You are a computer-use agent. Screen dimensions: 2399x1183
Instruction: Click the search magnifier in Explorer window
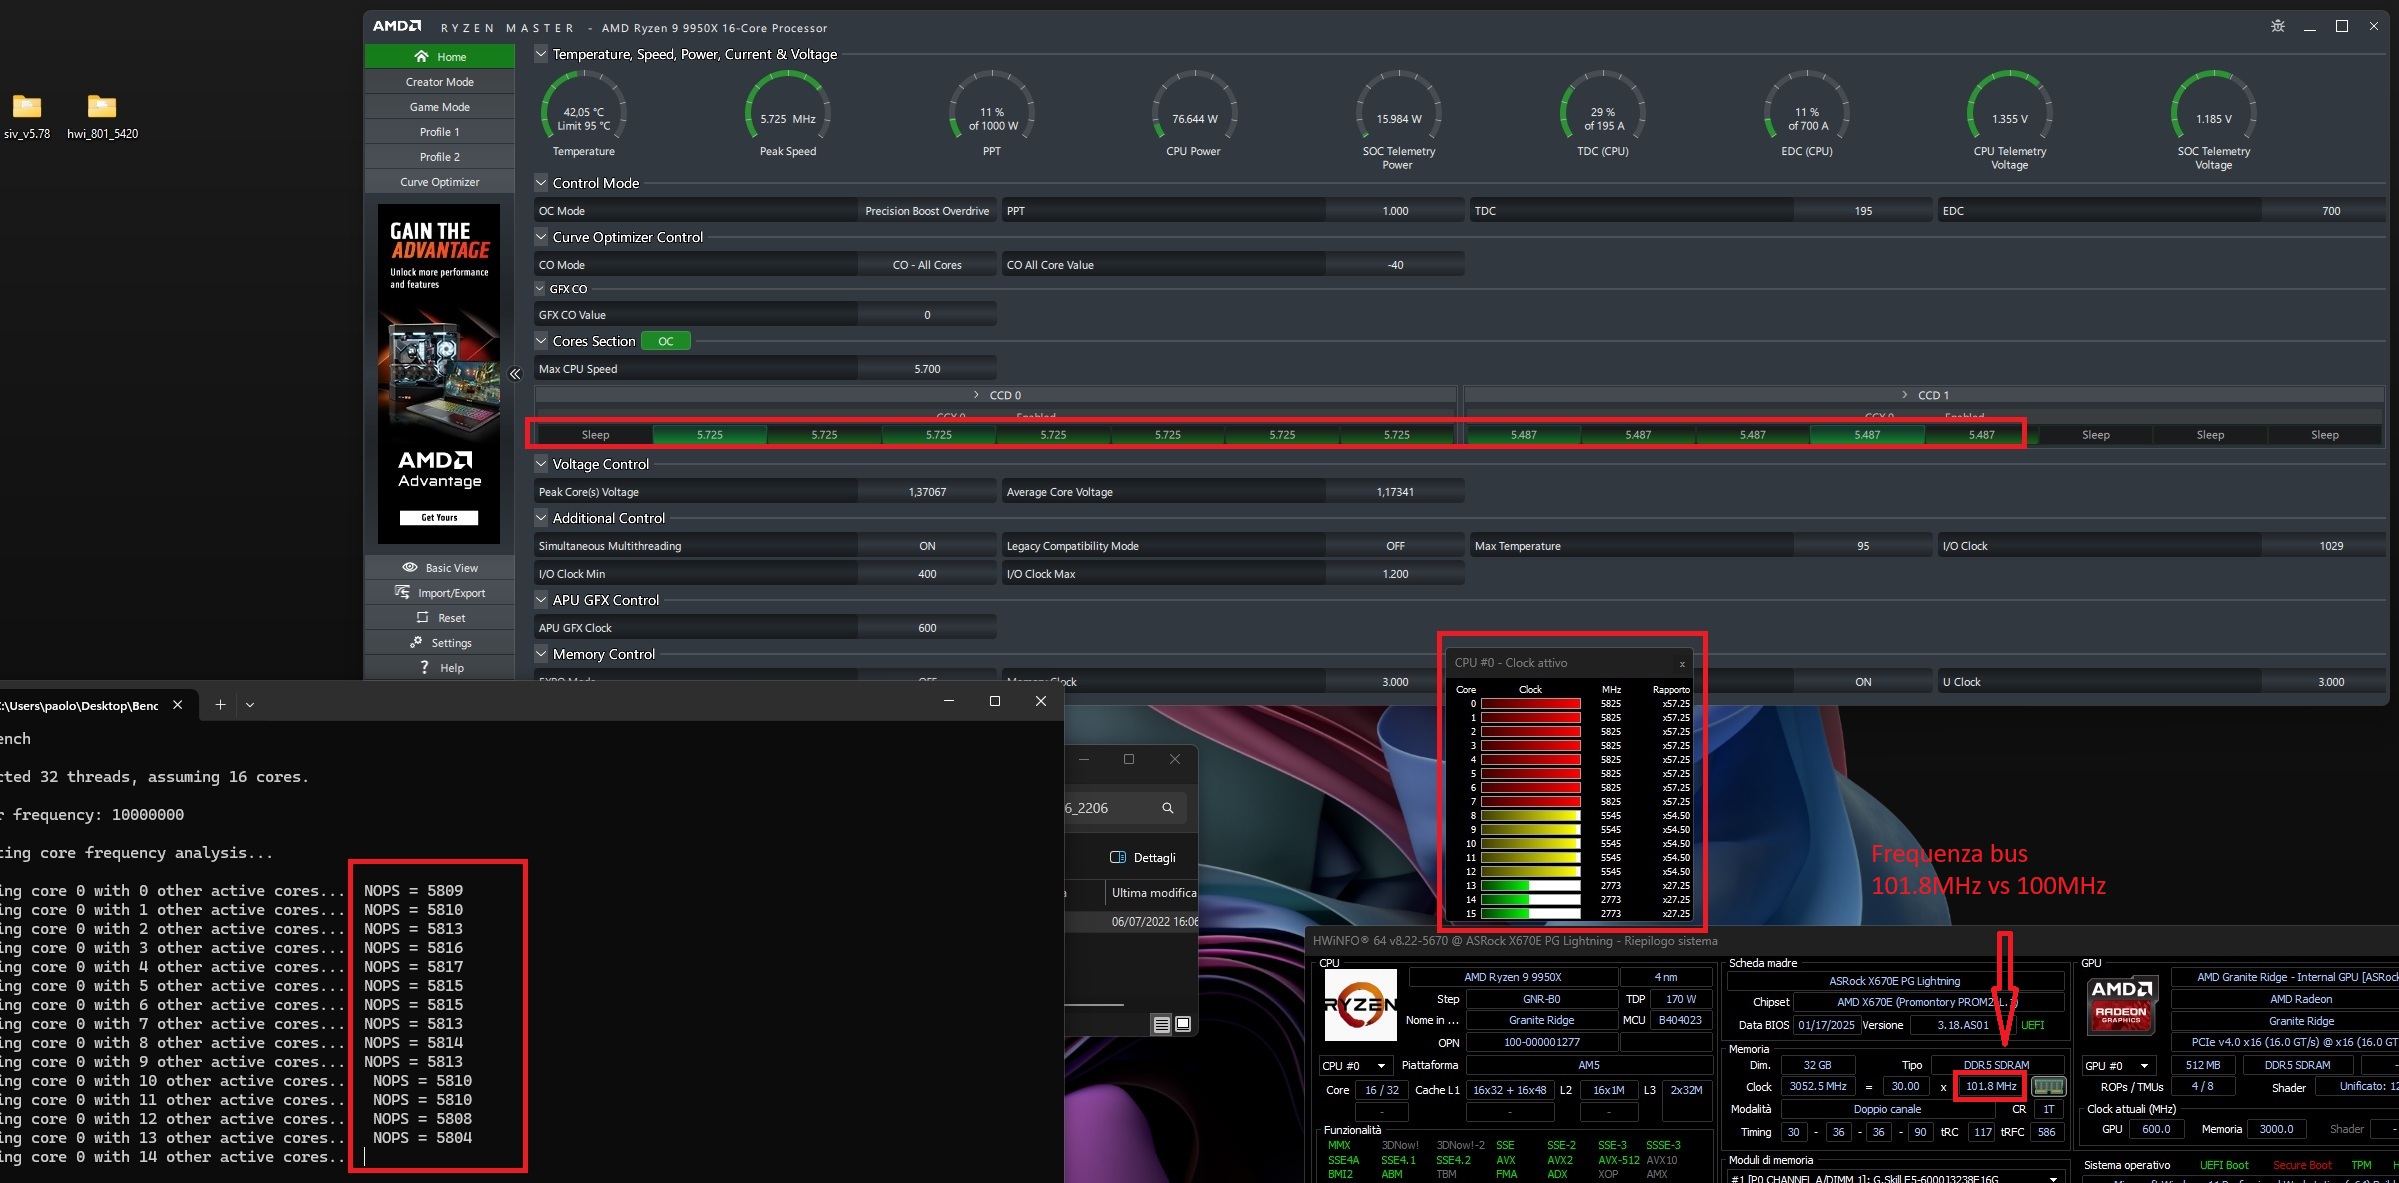click(x=1167, y=808)
